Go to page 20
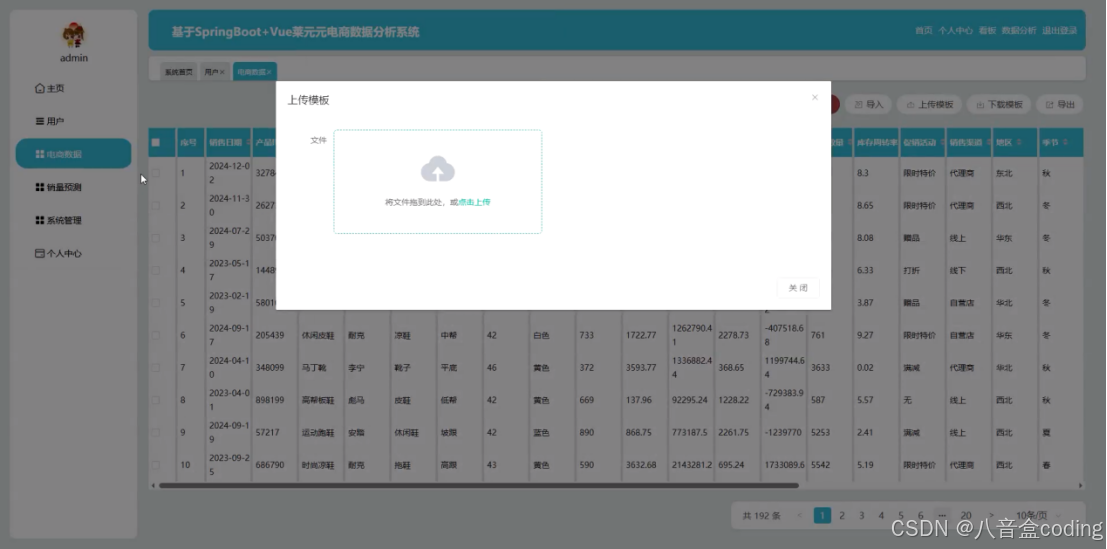Image resolution: width=1107 pixels, height=549 pixels. click(966, 515)
